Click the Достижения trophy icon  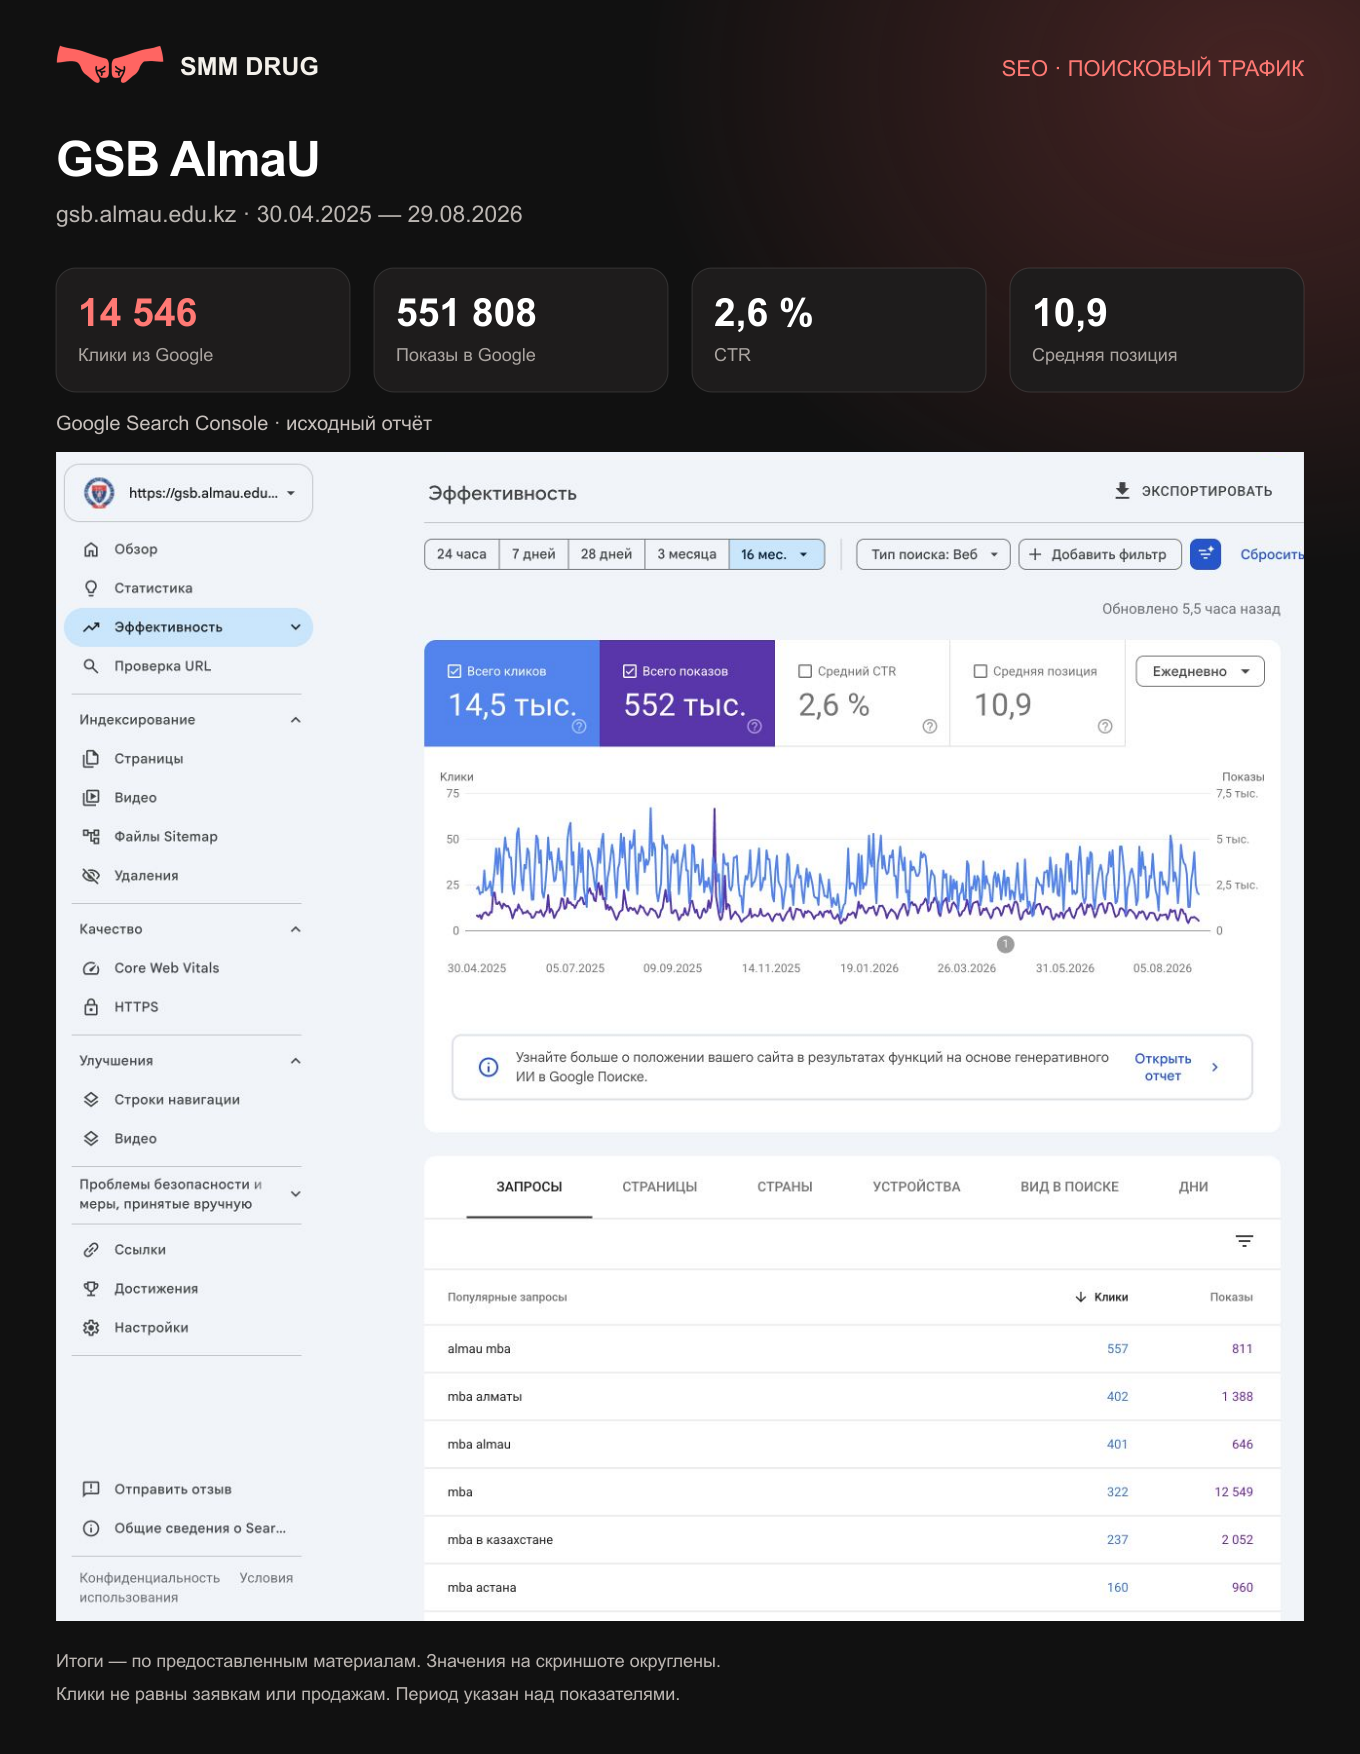coord(91,1288)
